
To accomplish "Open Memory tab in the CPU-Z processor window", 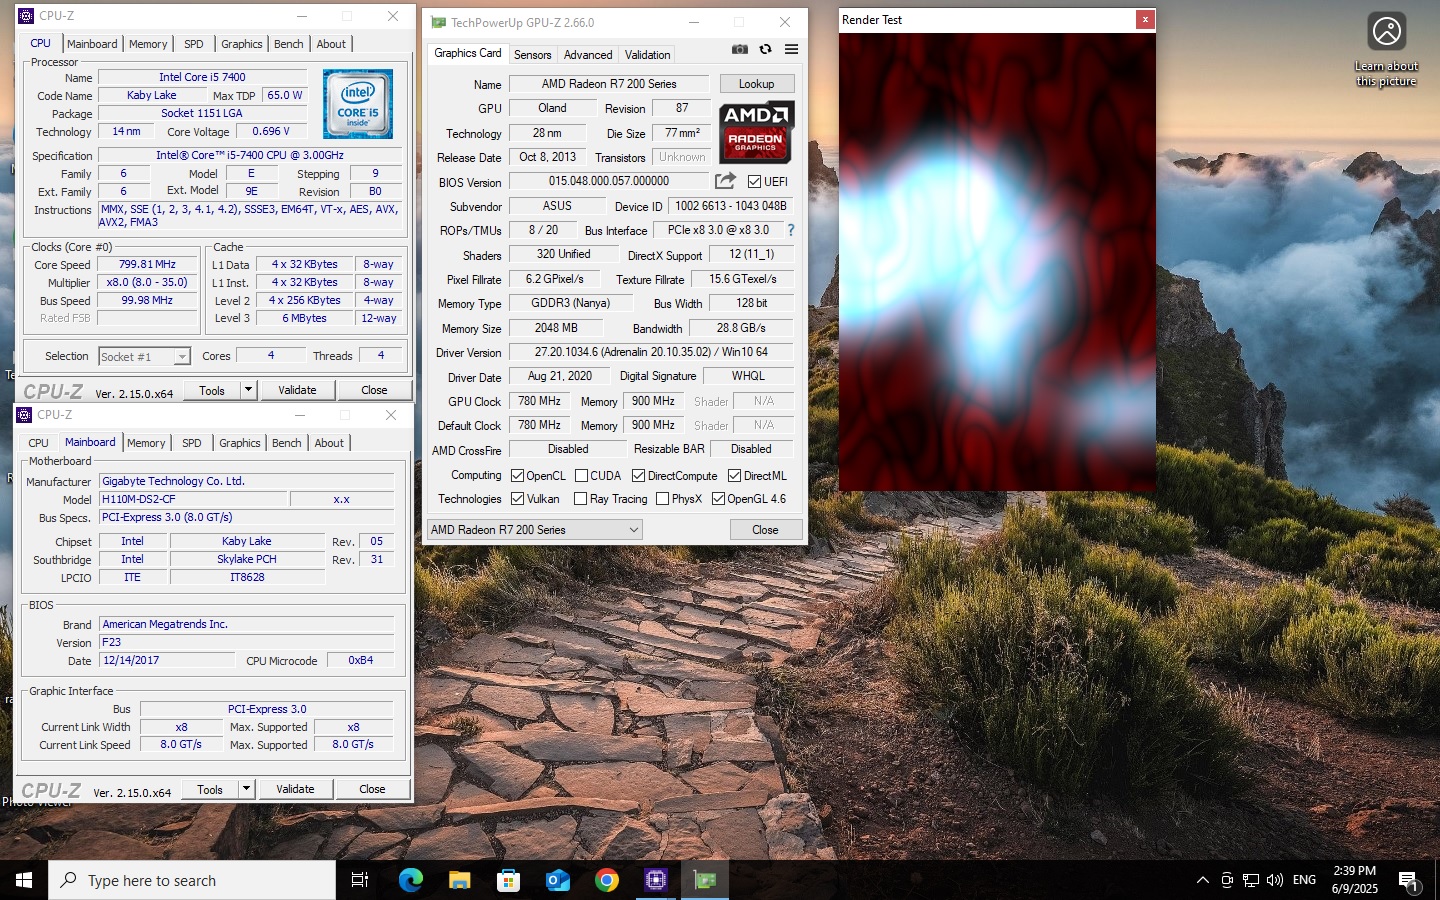I will click(x=148, y=44).
